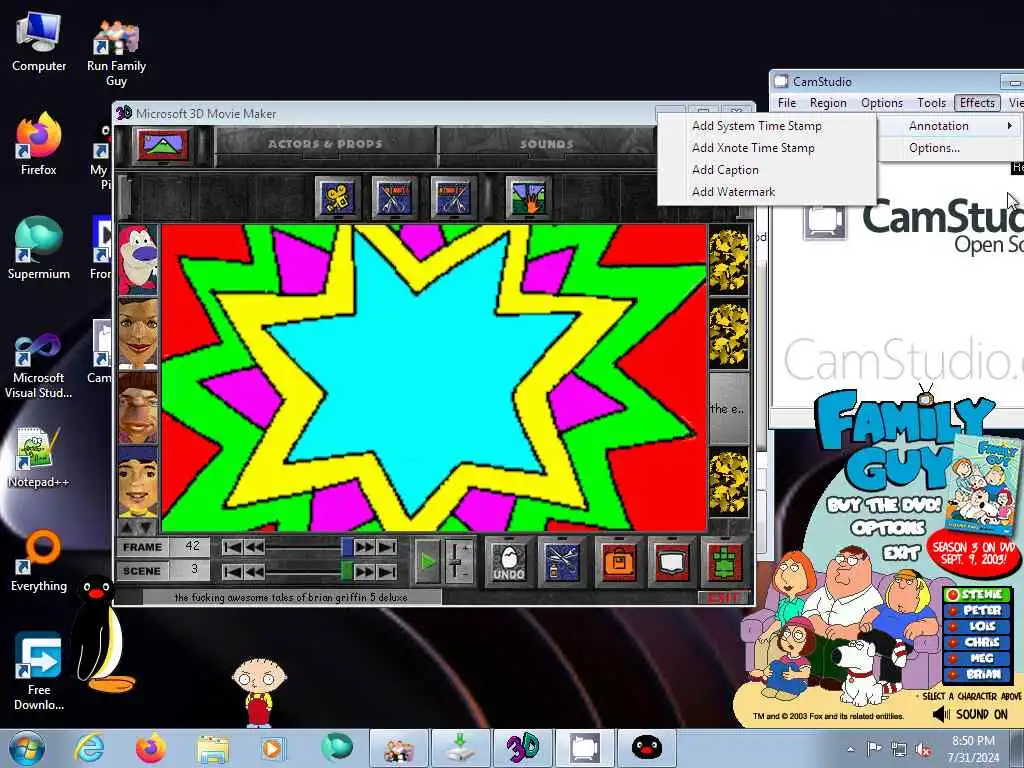The width and height of the screenshot is (1024, 768).
Task: Switch to Actors & Props tab
Action: (x=325, y=144)
